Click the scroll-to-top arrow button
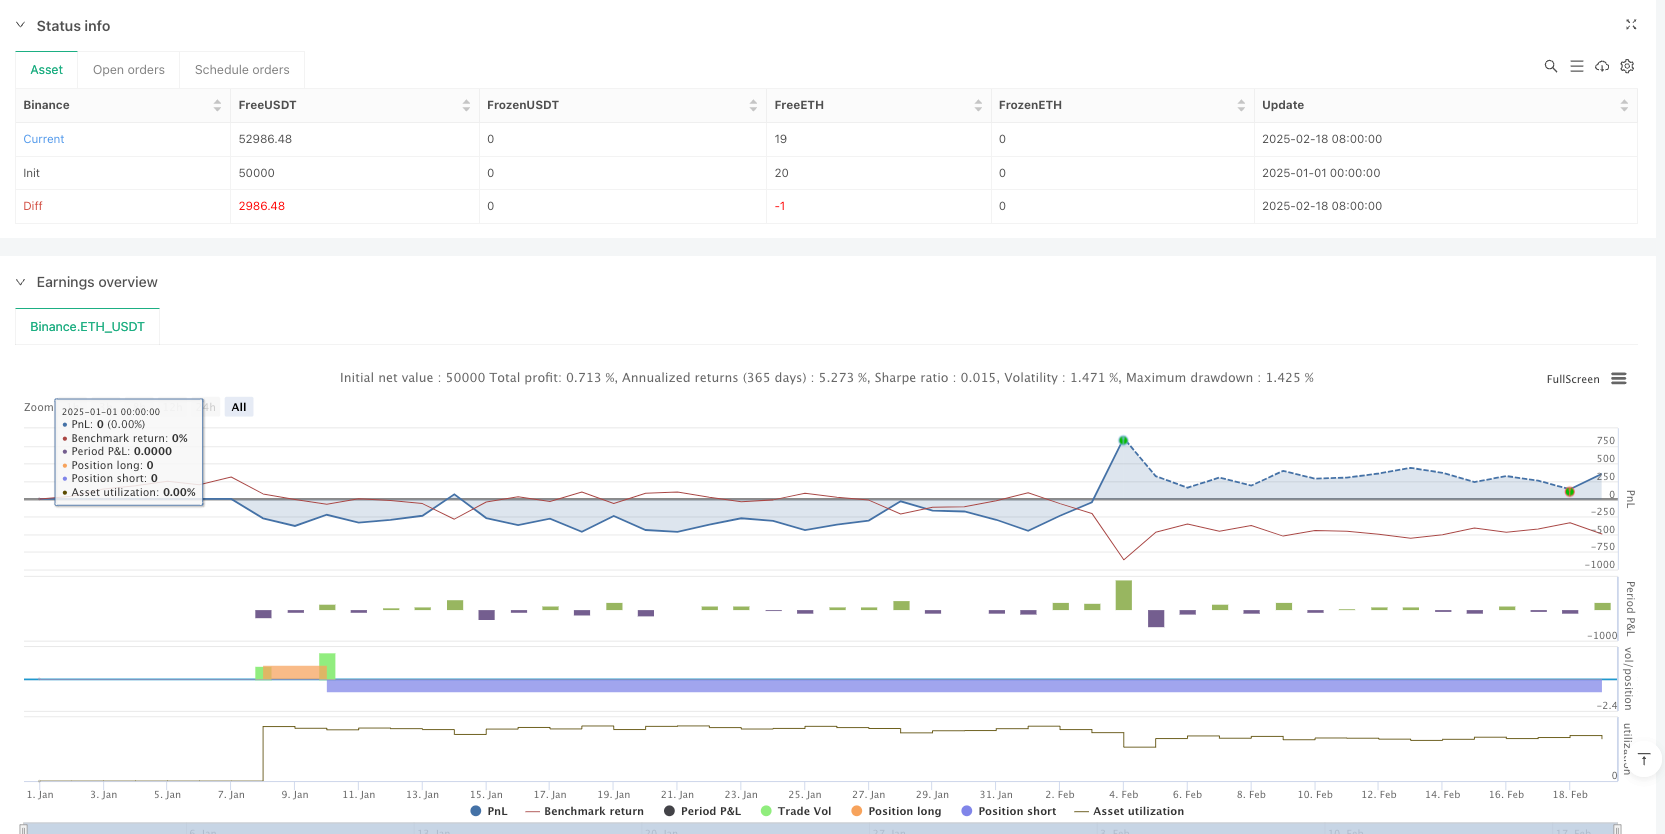 tap(1643, 760)
